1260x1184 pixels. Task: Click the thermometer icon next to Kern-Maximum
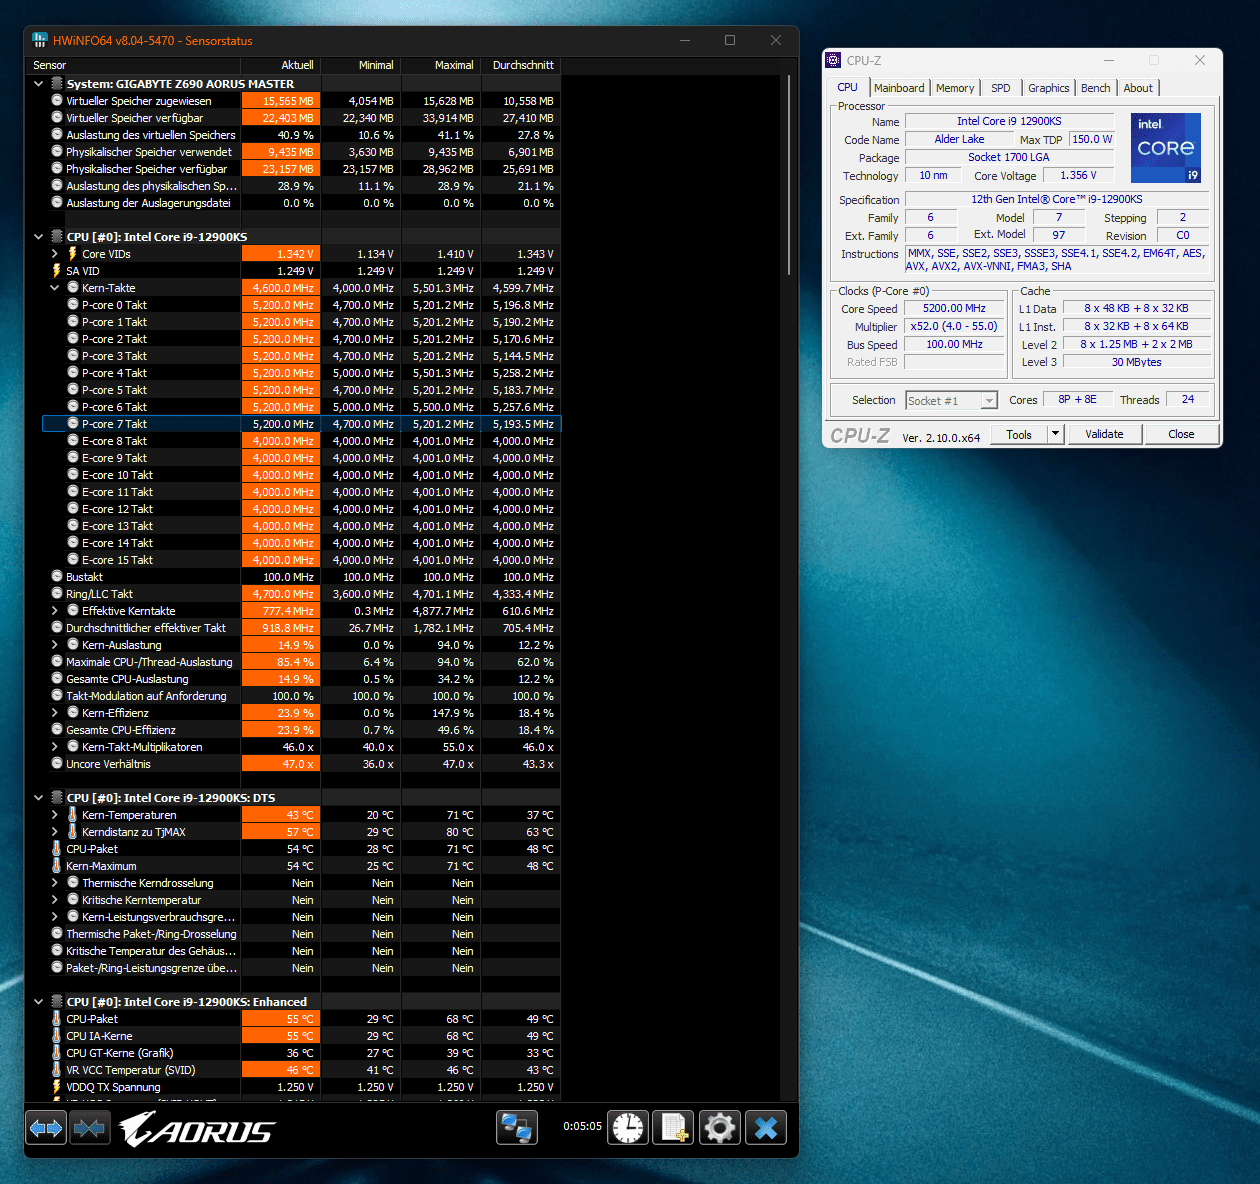click(57, 866)
